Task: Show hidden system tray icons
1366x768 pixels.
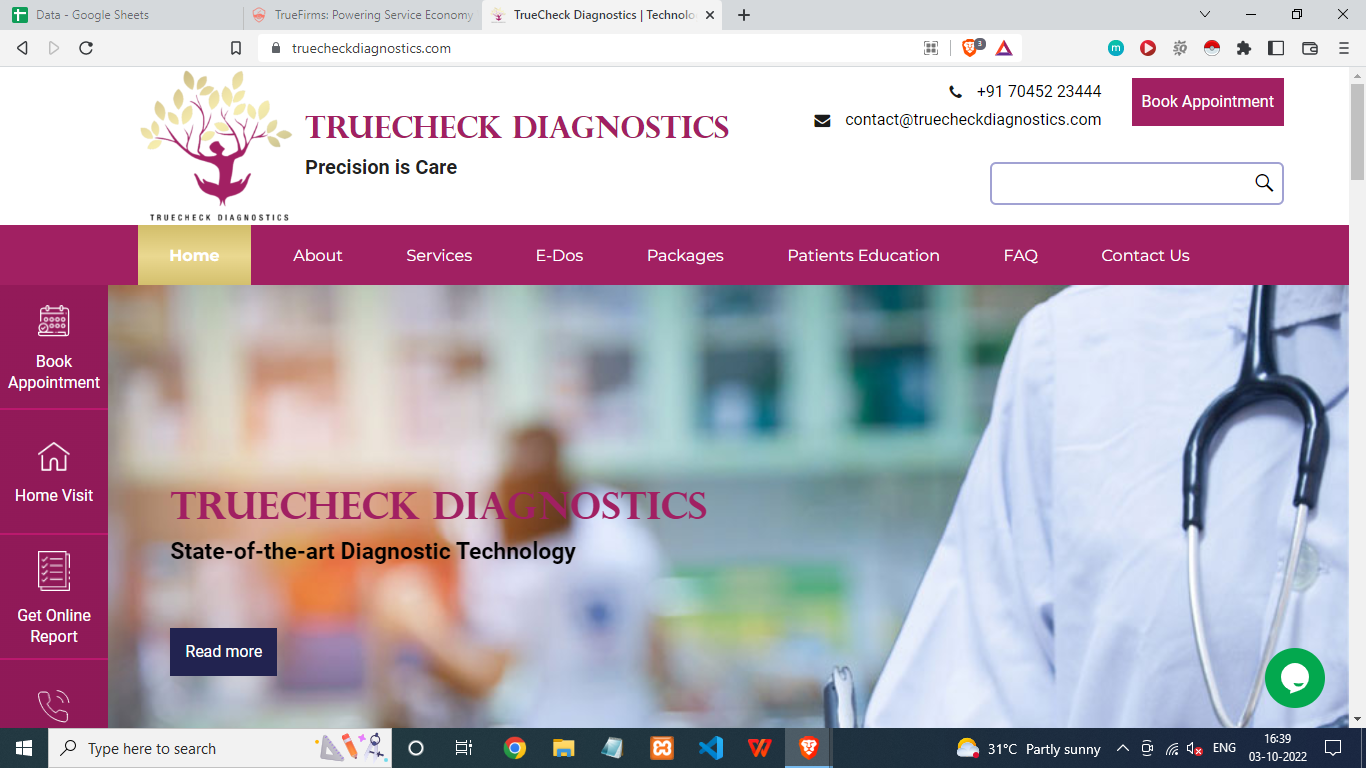Action: [x=1122, y=748]
